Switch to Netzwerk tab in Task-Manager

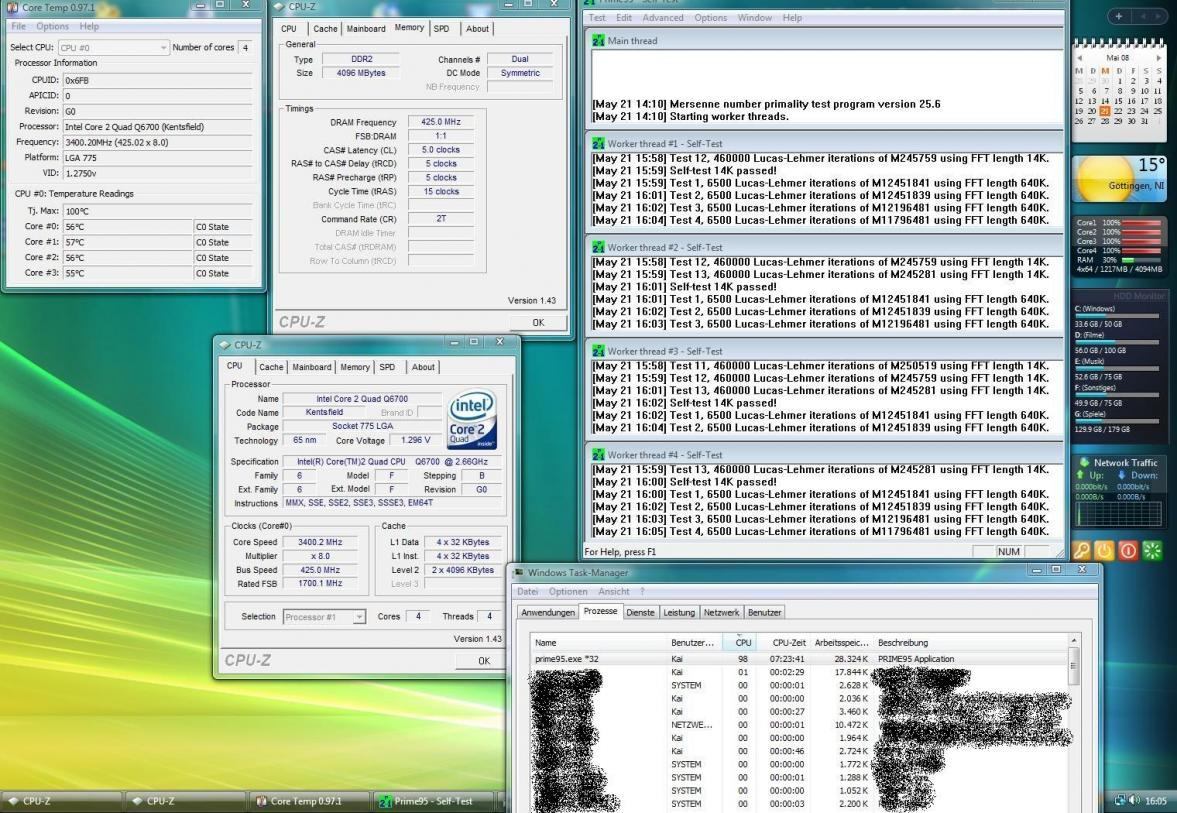(721, 613)
